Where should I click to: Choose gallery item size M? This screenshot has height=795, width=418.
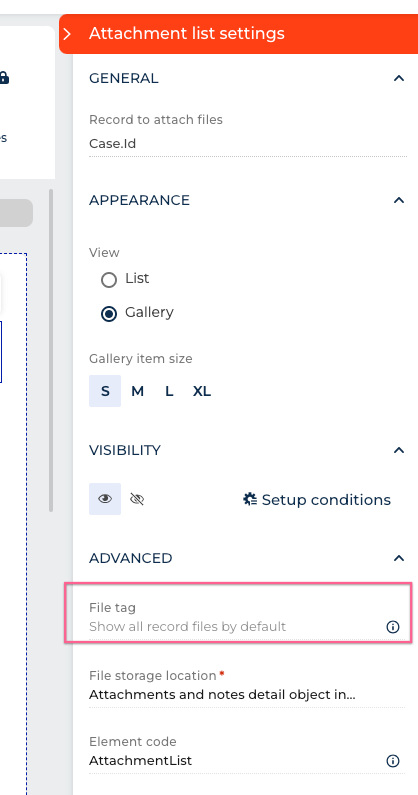point(137,391)
